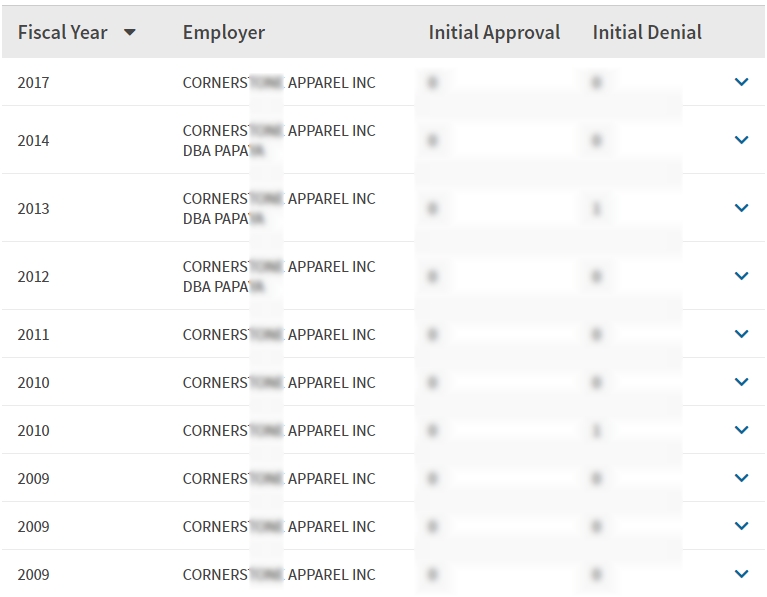This screenshot has width=767, height=597.
Task: Expand the 2012 row details
Action: pos(741,276)
